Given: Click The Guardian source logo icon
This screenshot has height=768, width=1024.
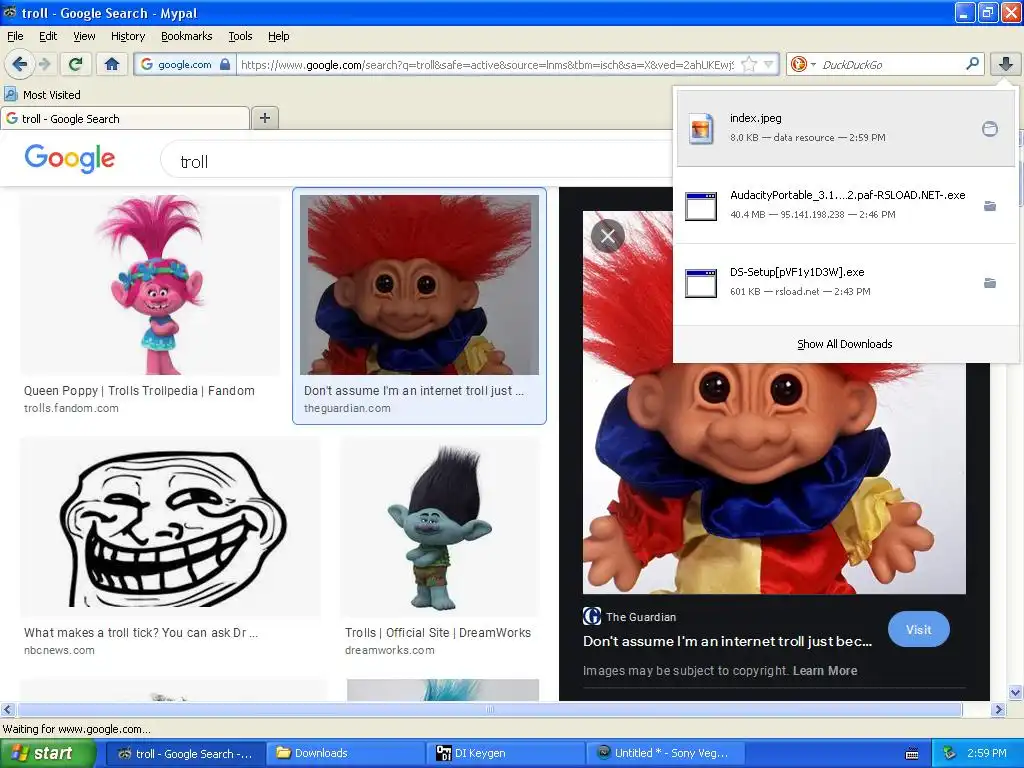Looking at the screenshot, I should tap(592, 616).
